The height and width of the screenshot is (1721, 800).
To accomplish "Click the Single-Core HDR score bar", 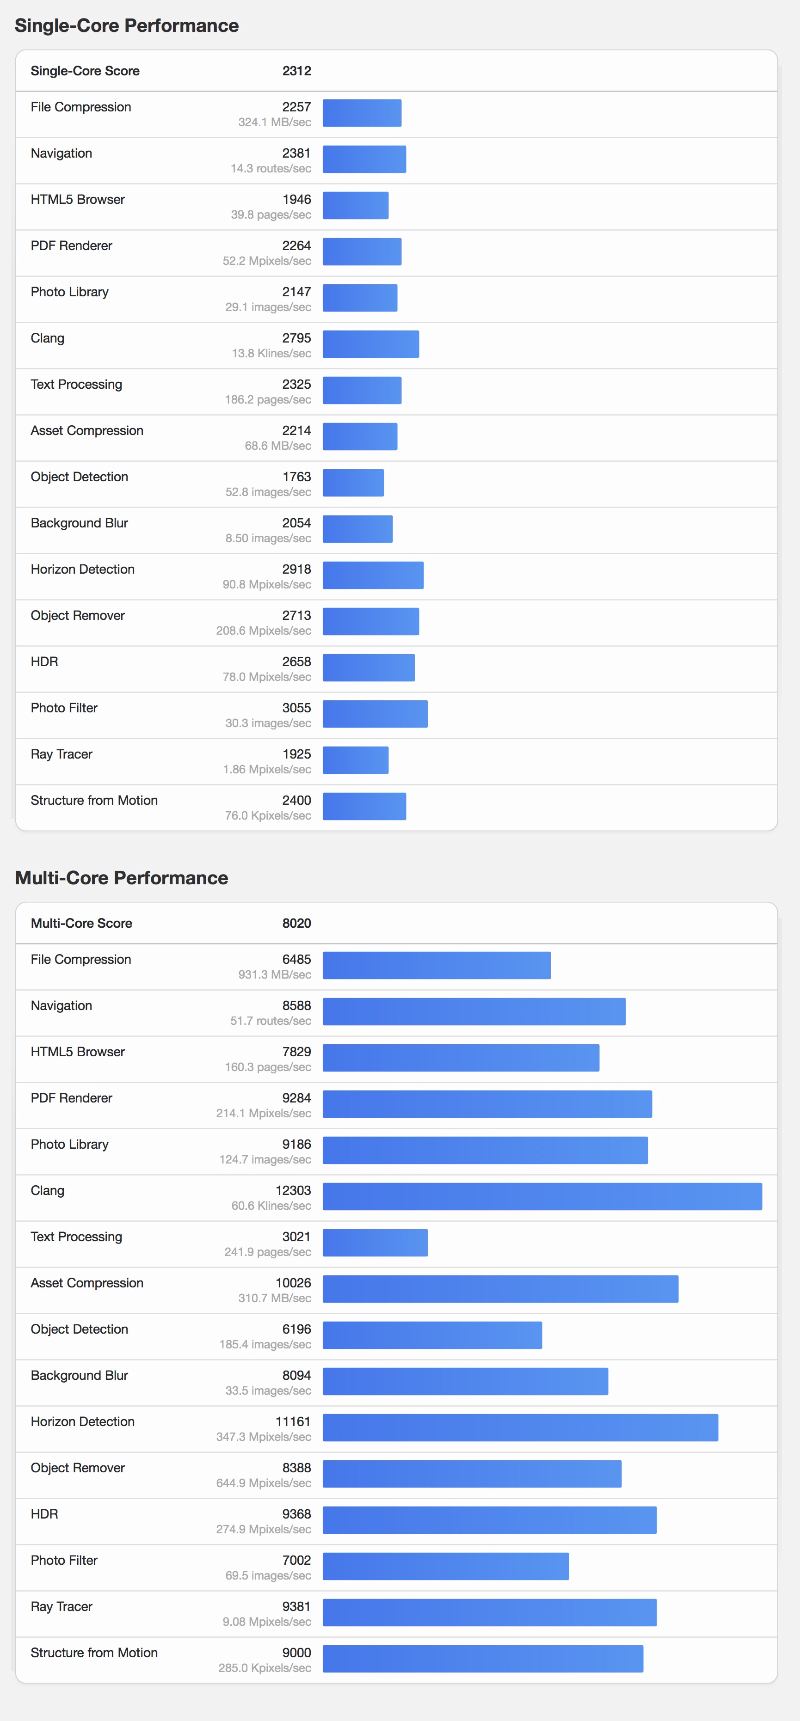I will tap(368, 668).
